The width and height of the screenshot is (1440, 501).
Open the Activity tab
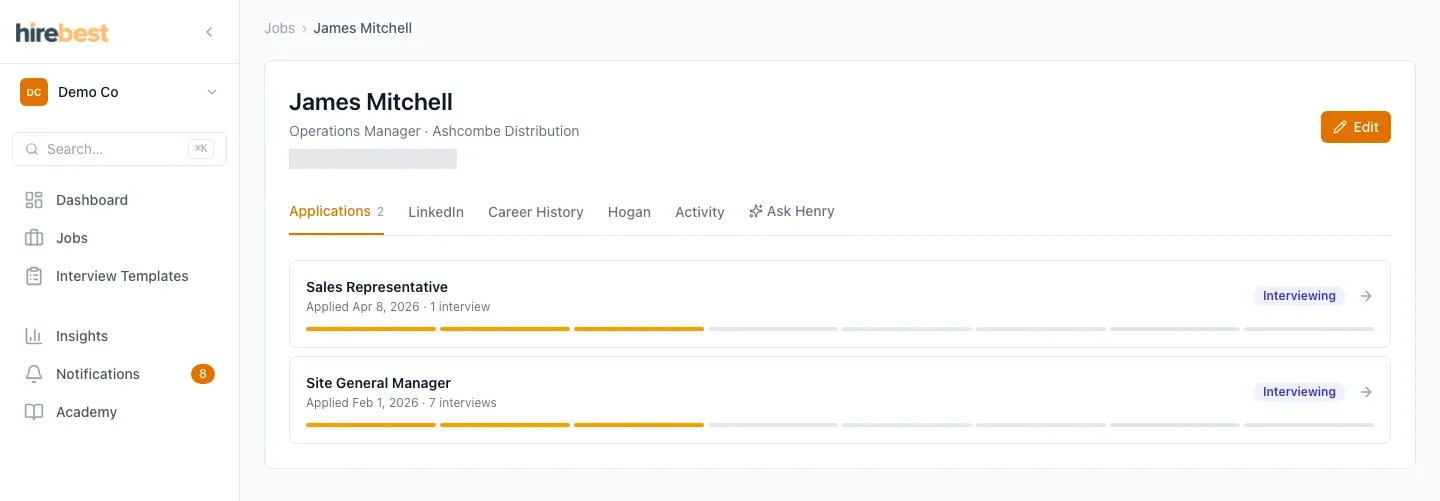click(x=700, y=212)
